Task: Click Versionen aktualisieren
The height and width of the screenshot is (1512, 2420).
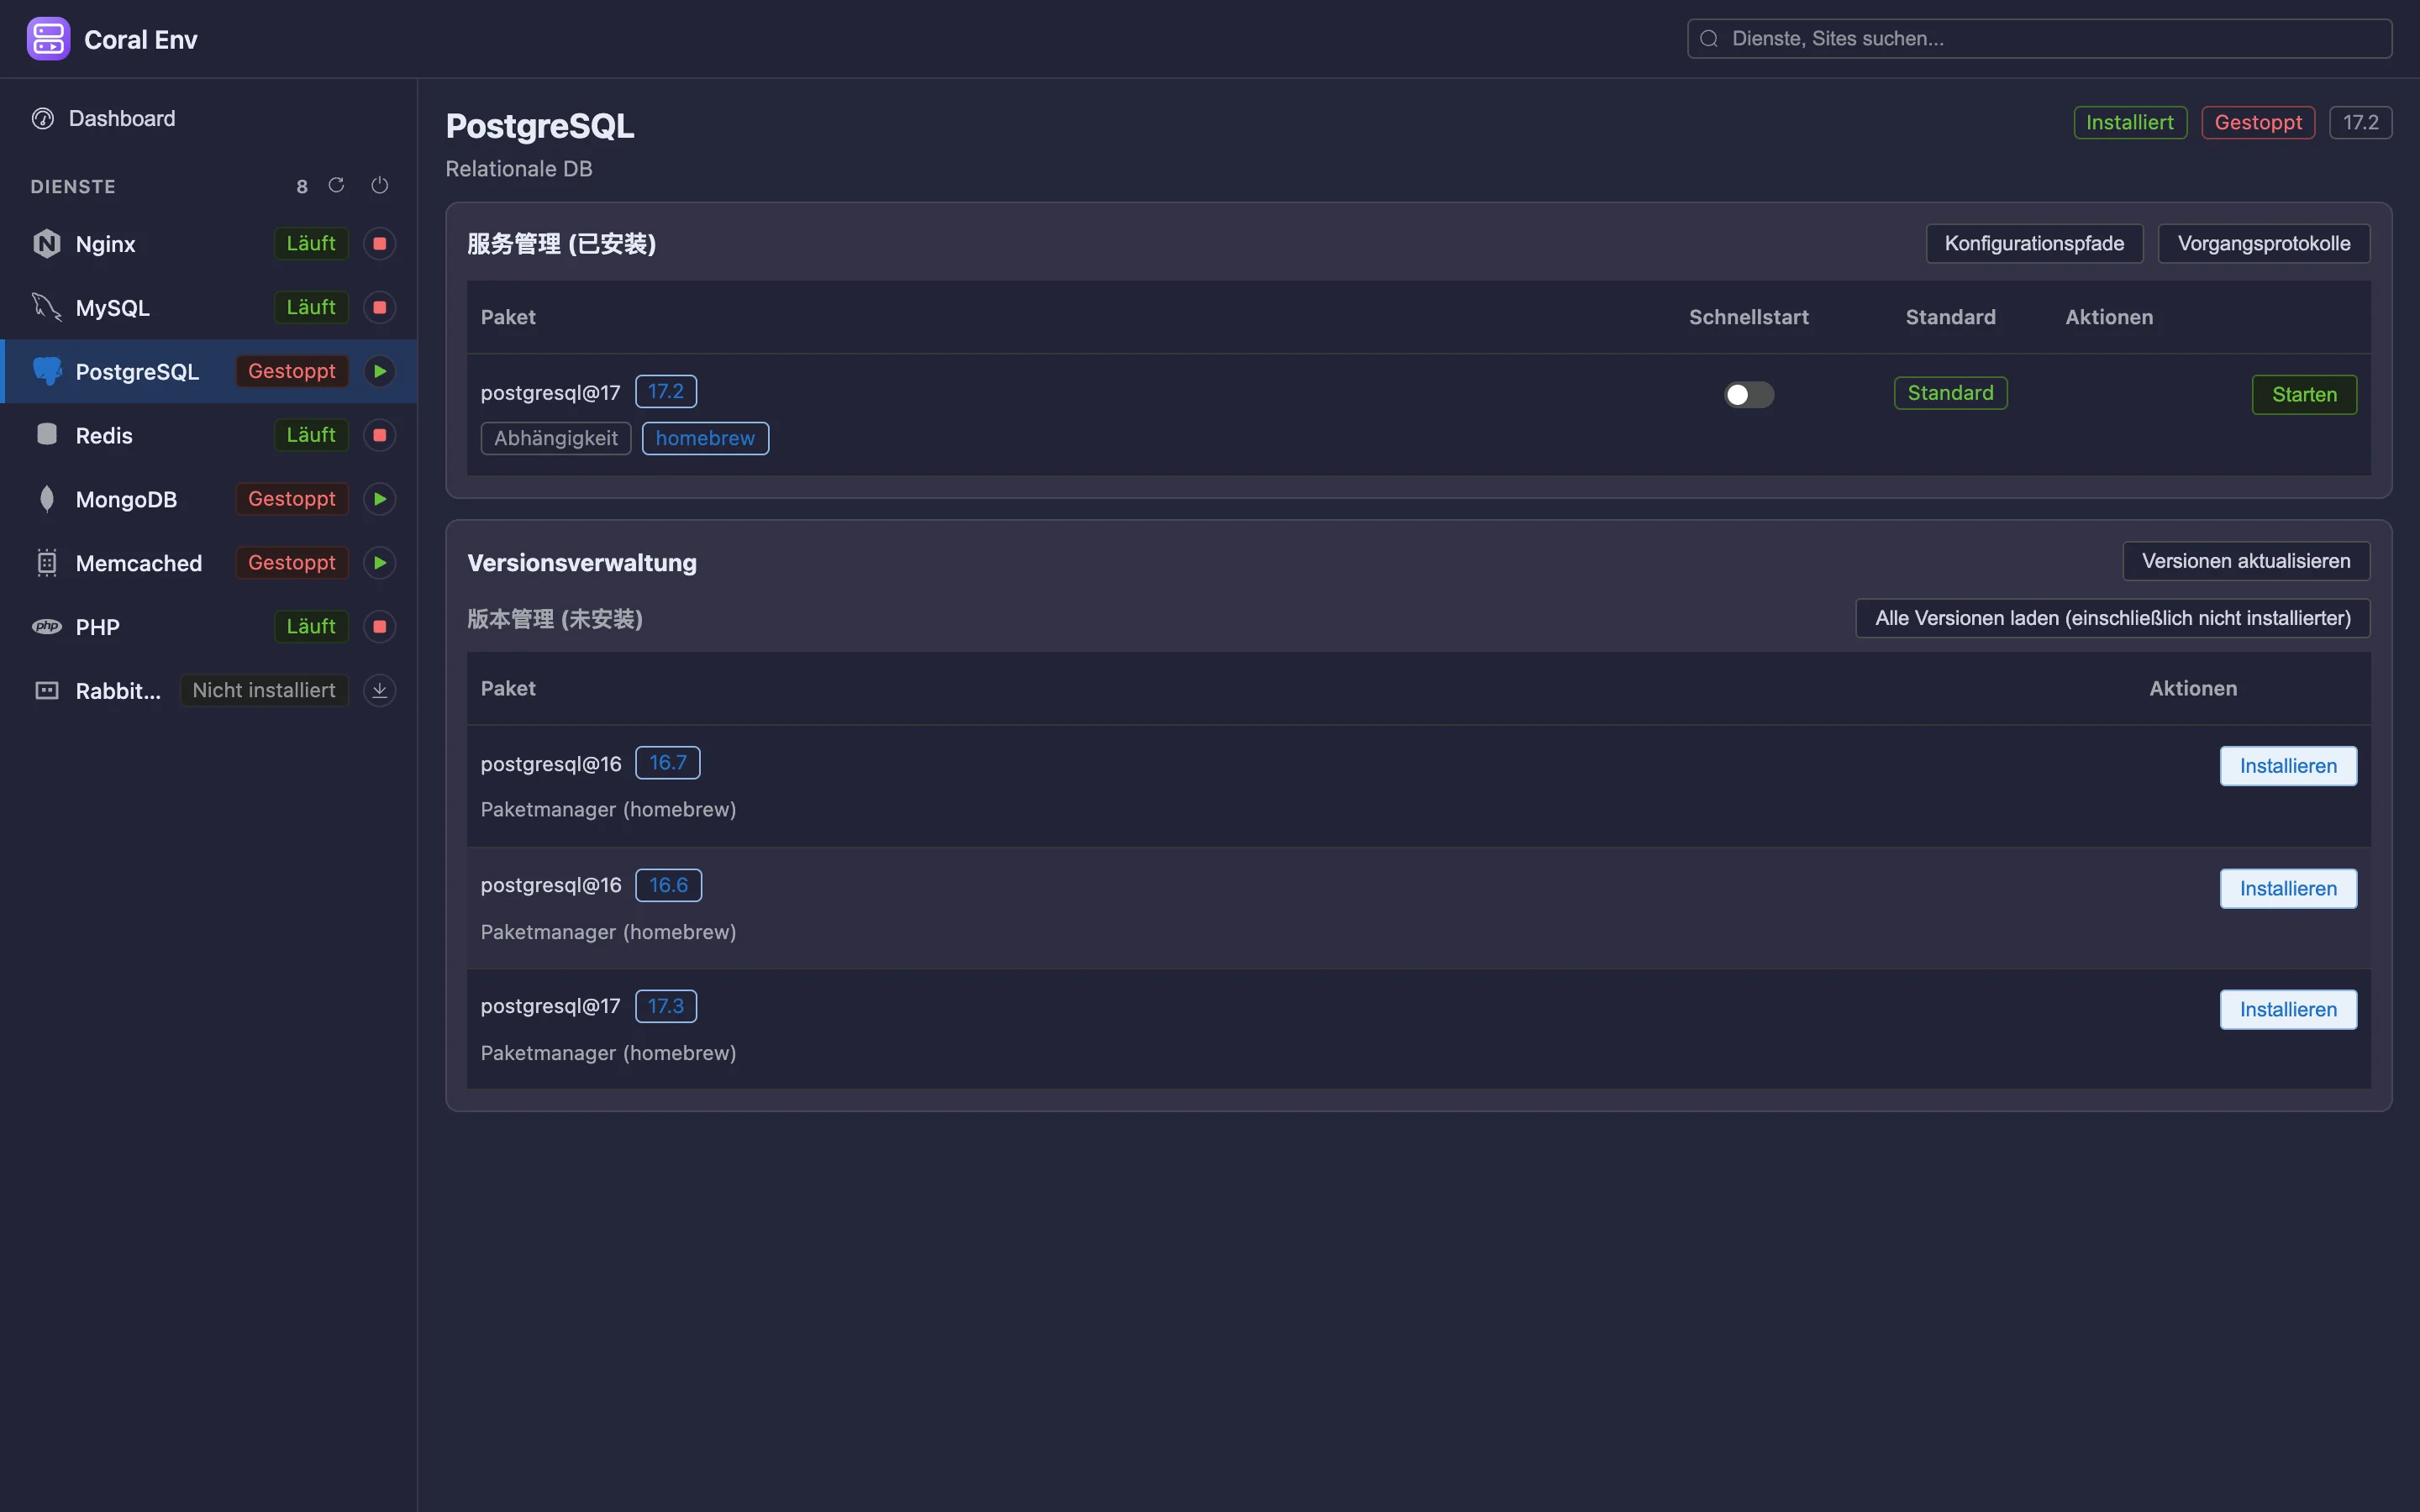Action: [x=2246, y=561]
